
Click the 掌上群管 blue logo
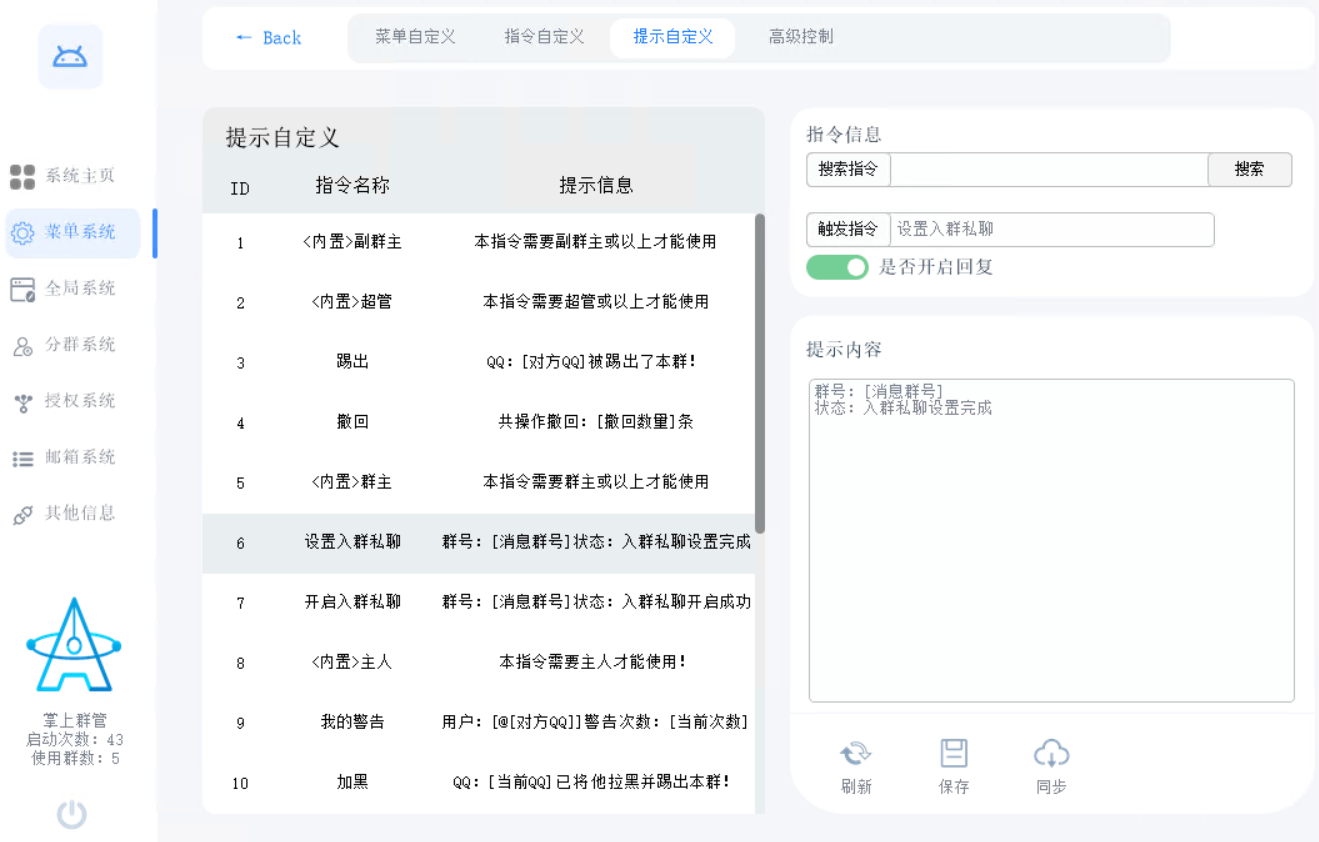[x=74, y=646]
